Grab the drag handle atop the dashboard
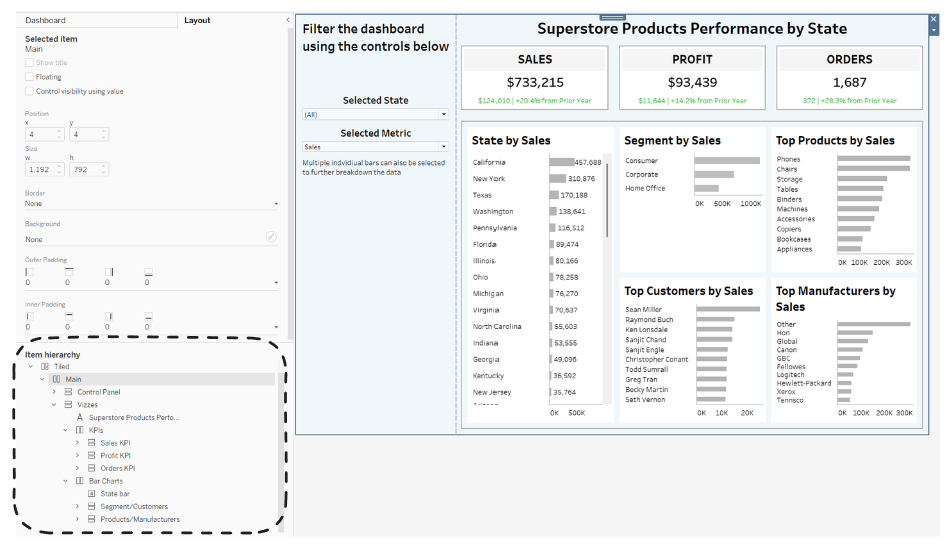 tap(610, 17)
